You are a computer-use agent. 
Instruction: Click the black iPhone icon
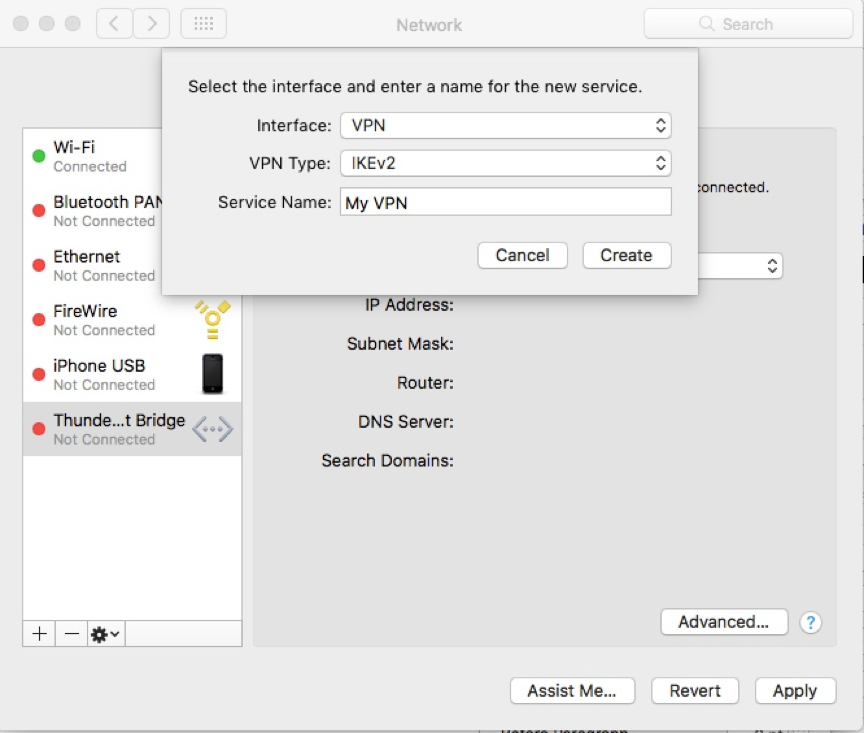point(213,374)
